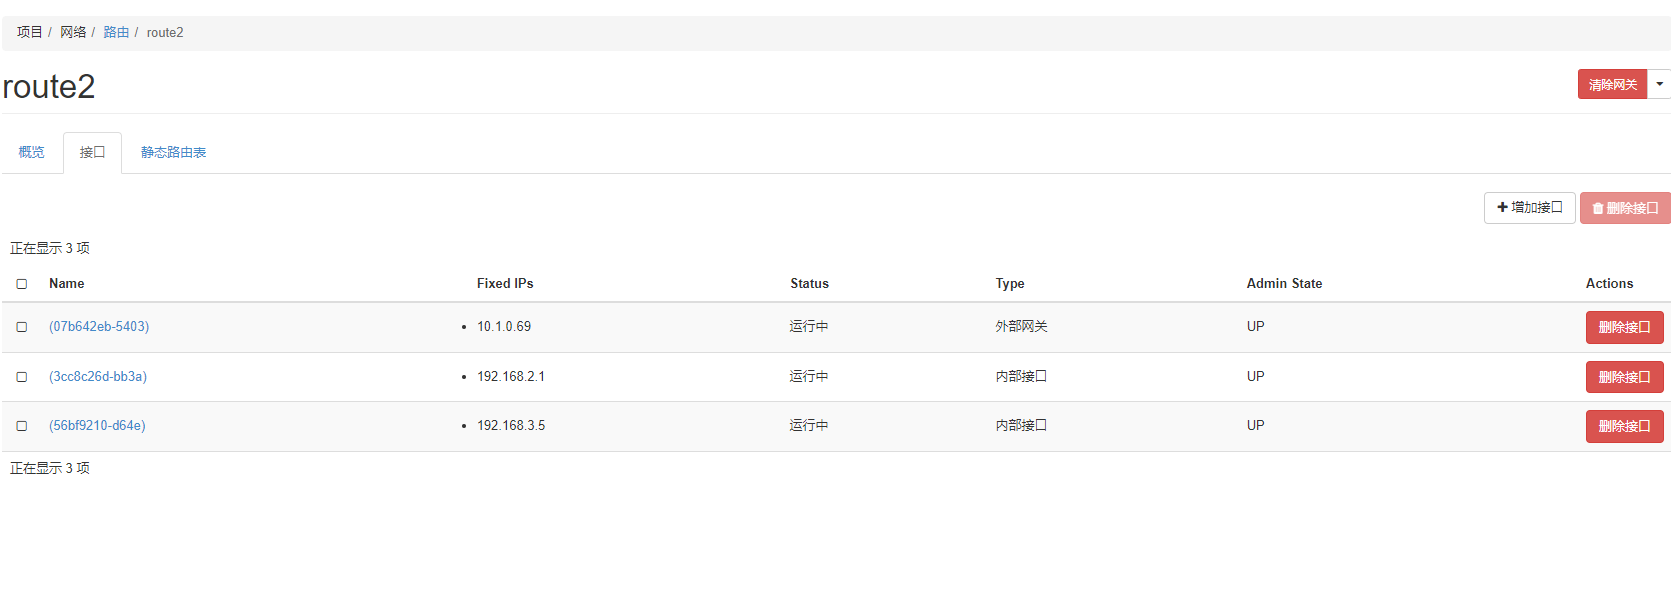Tick the checkbox for interface 56bf9210-d64e
This screenshot has width=1671, height=591.
(x=22, y=426)
